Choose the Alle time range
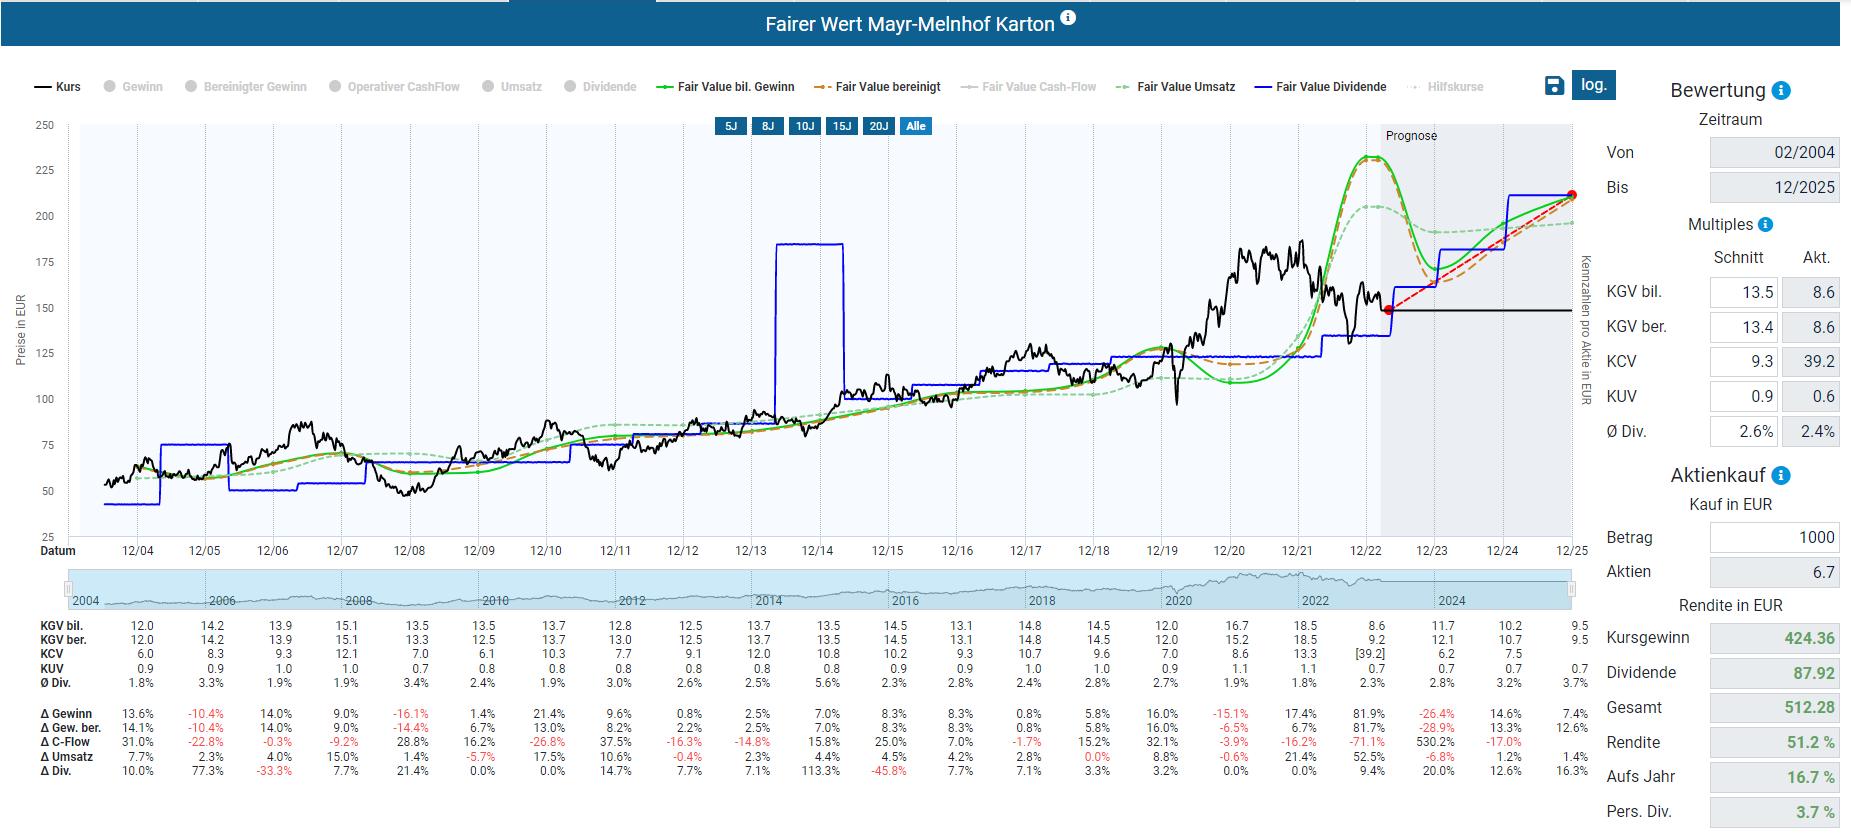Screen dimensions: 1851x834 point(915,126)
